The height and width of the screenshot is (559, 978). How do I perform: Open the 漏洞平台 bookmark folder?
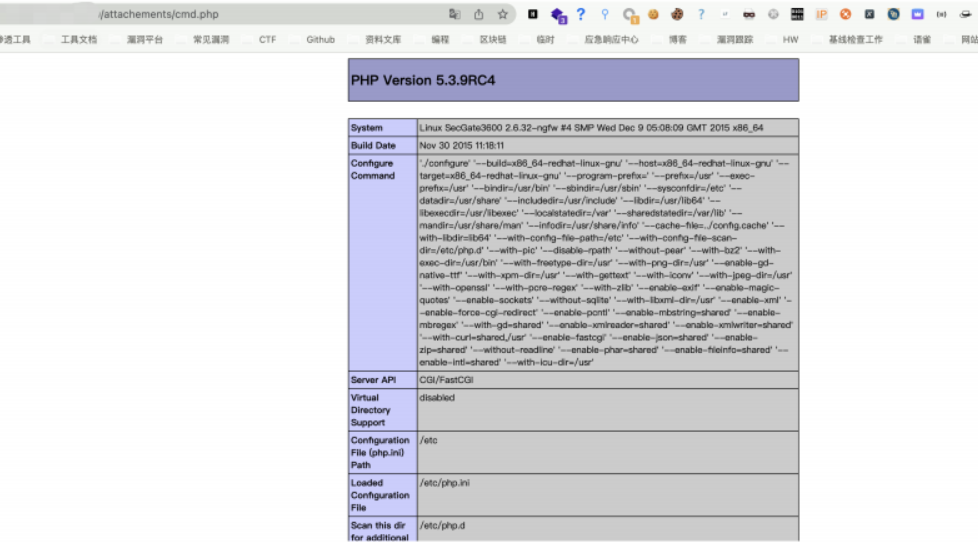click(x=145, y=40)
